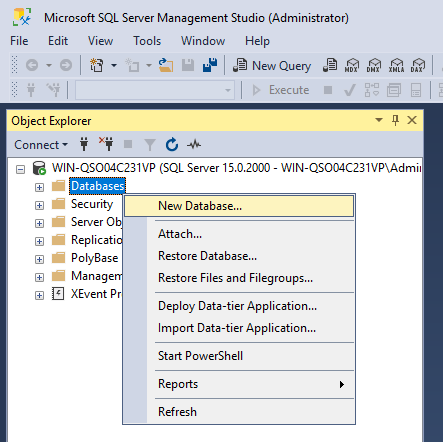Open the Help menu

point(257,41)
